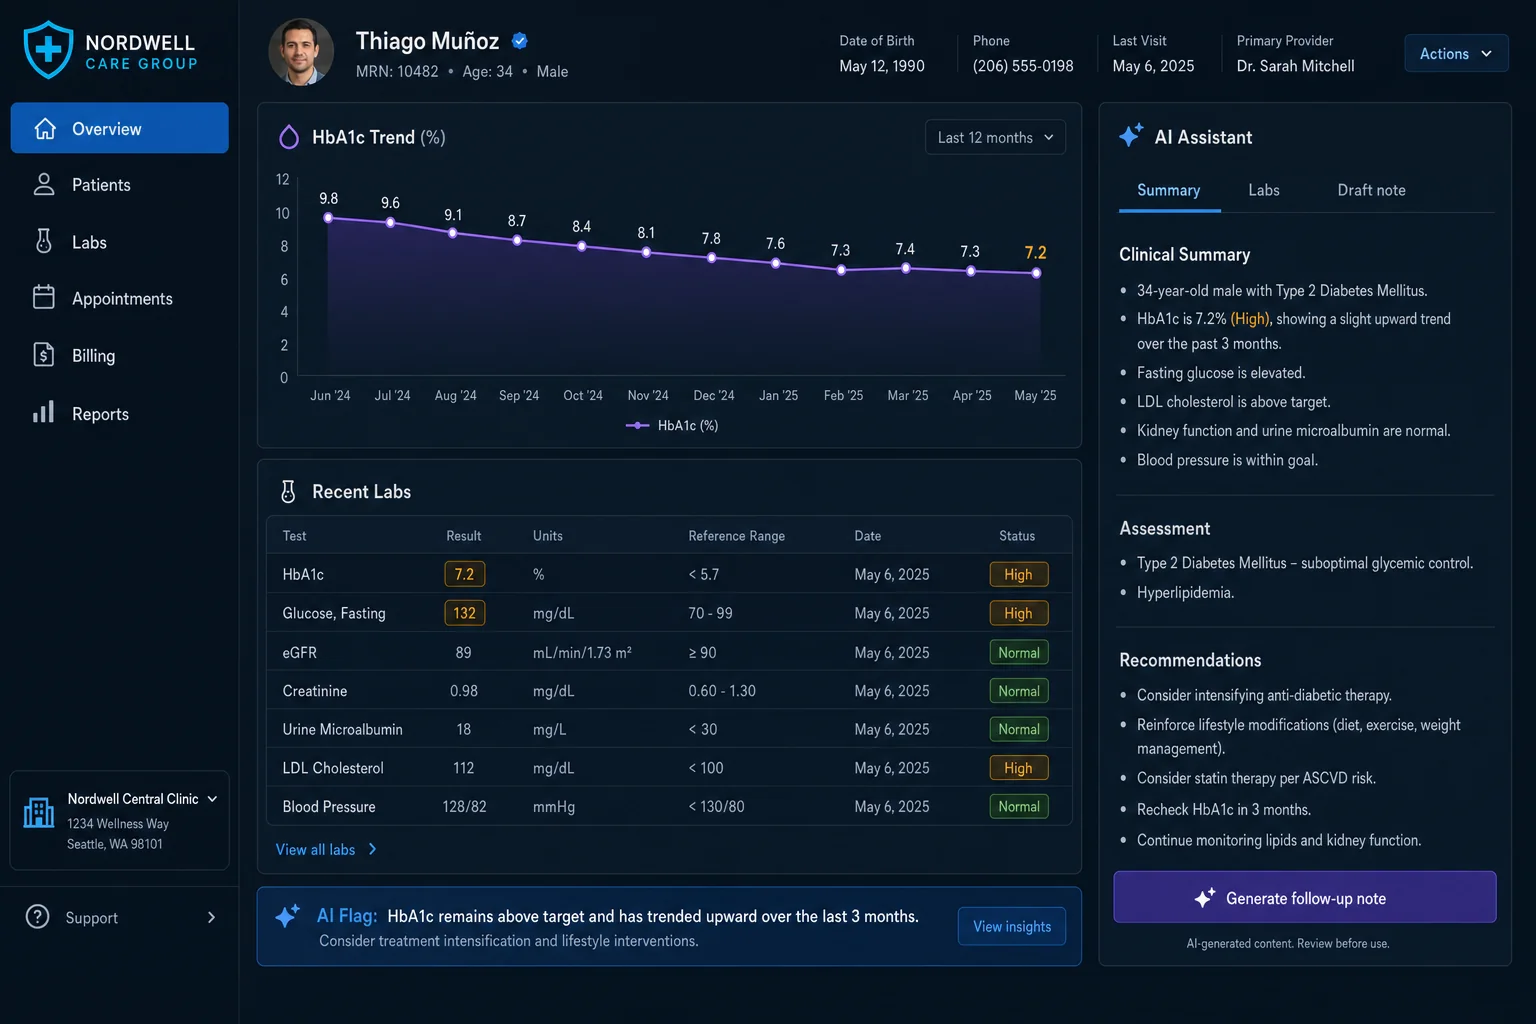Click the MRN: 10482 text
1536x1024 pixels.
click(x=396, y=71)
